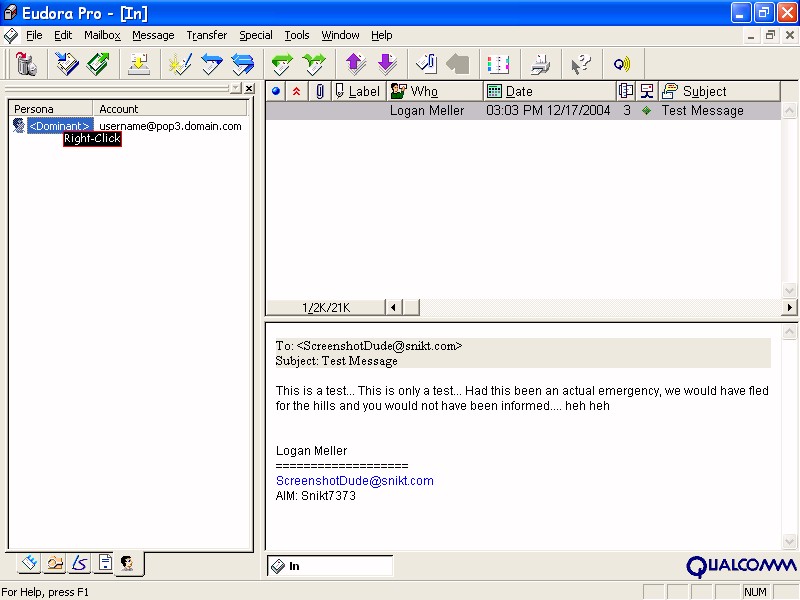Click the Reply All toolbar icon
The image size is (800, 600).
coord(243,64)
